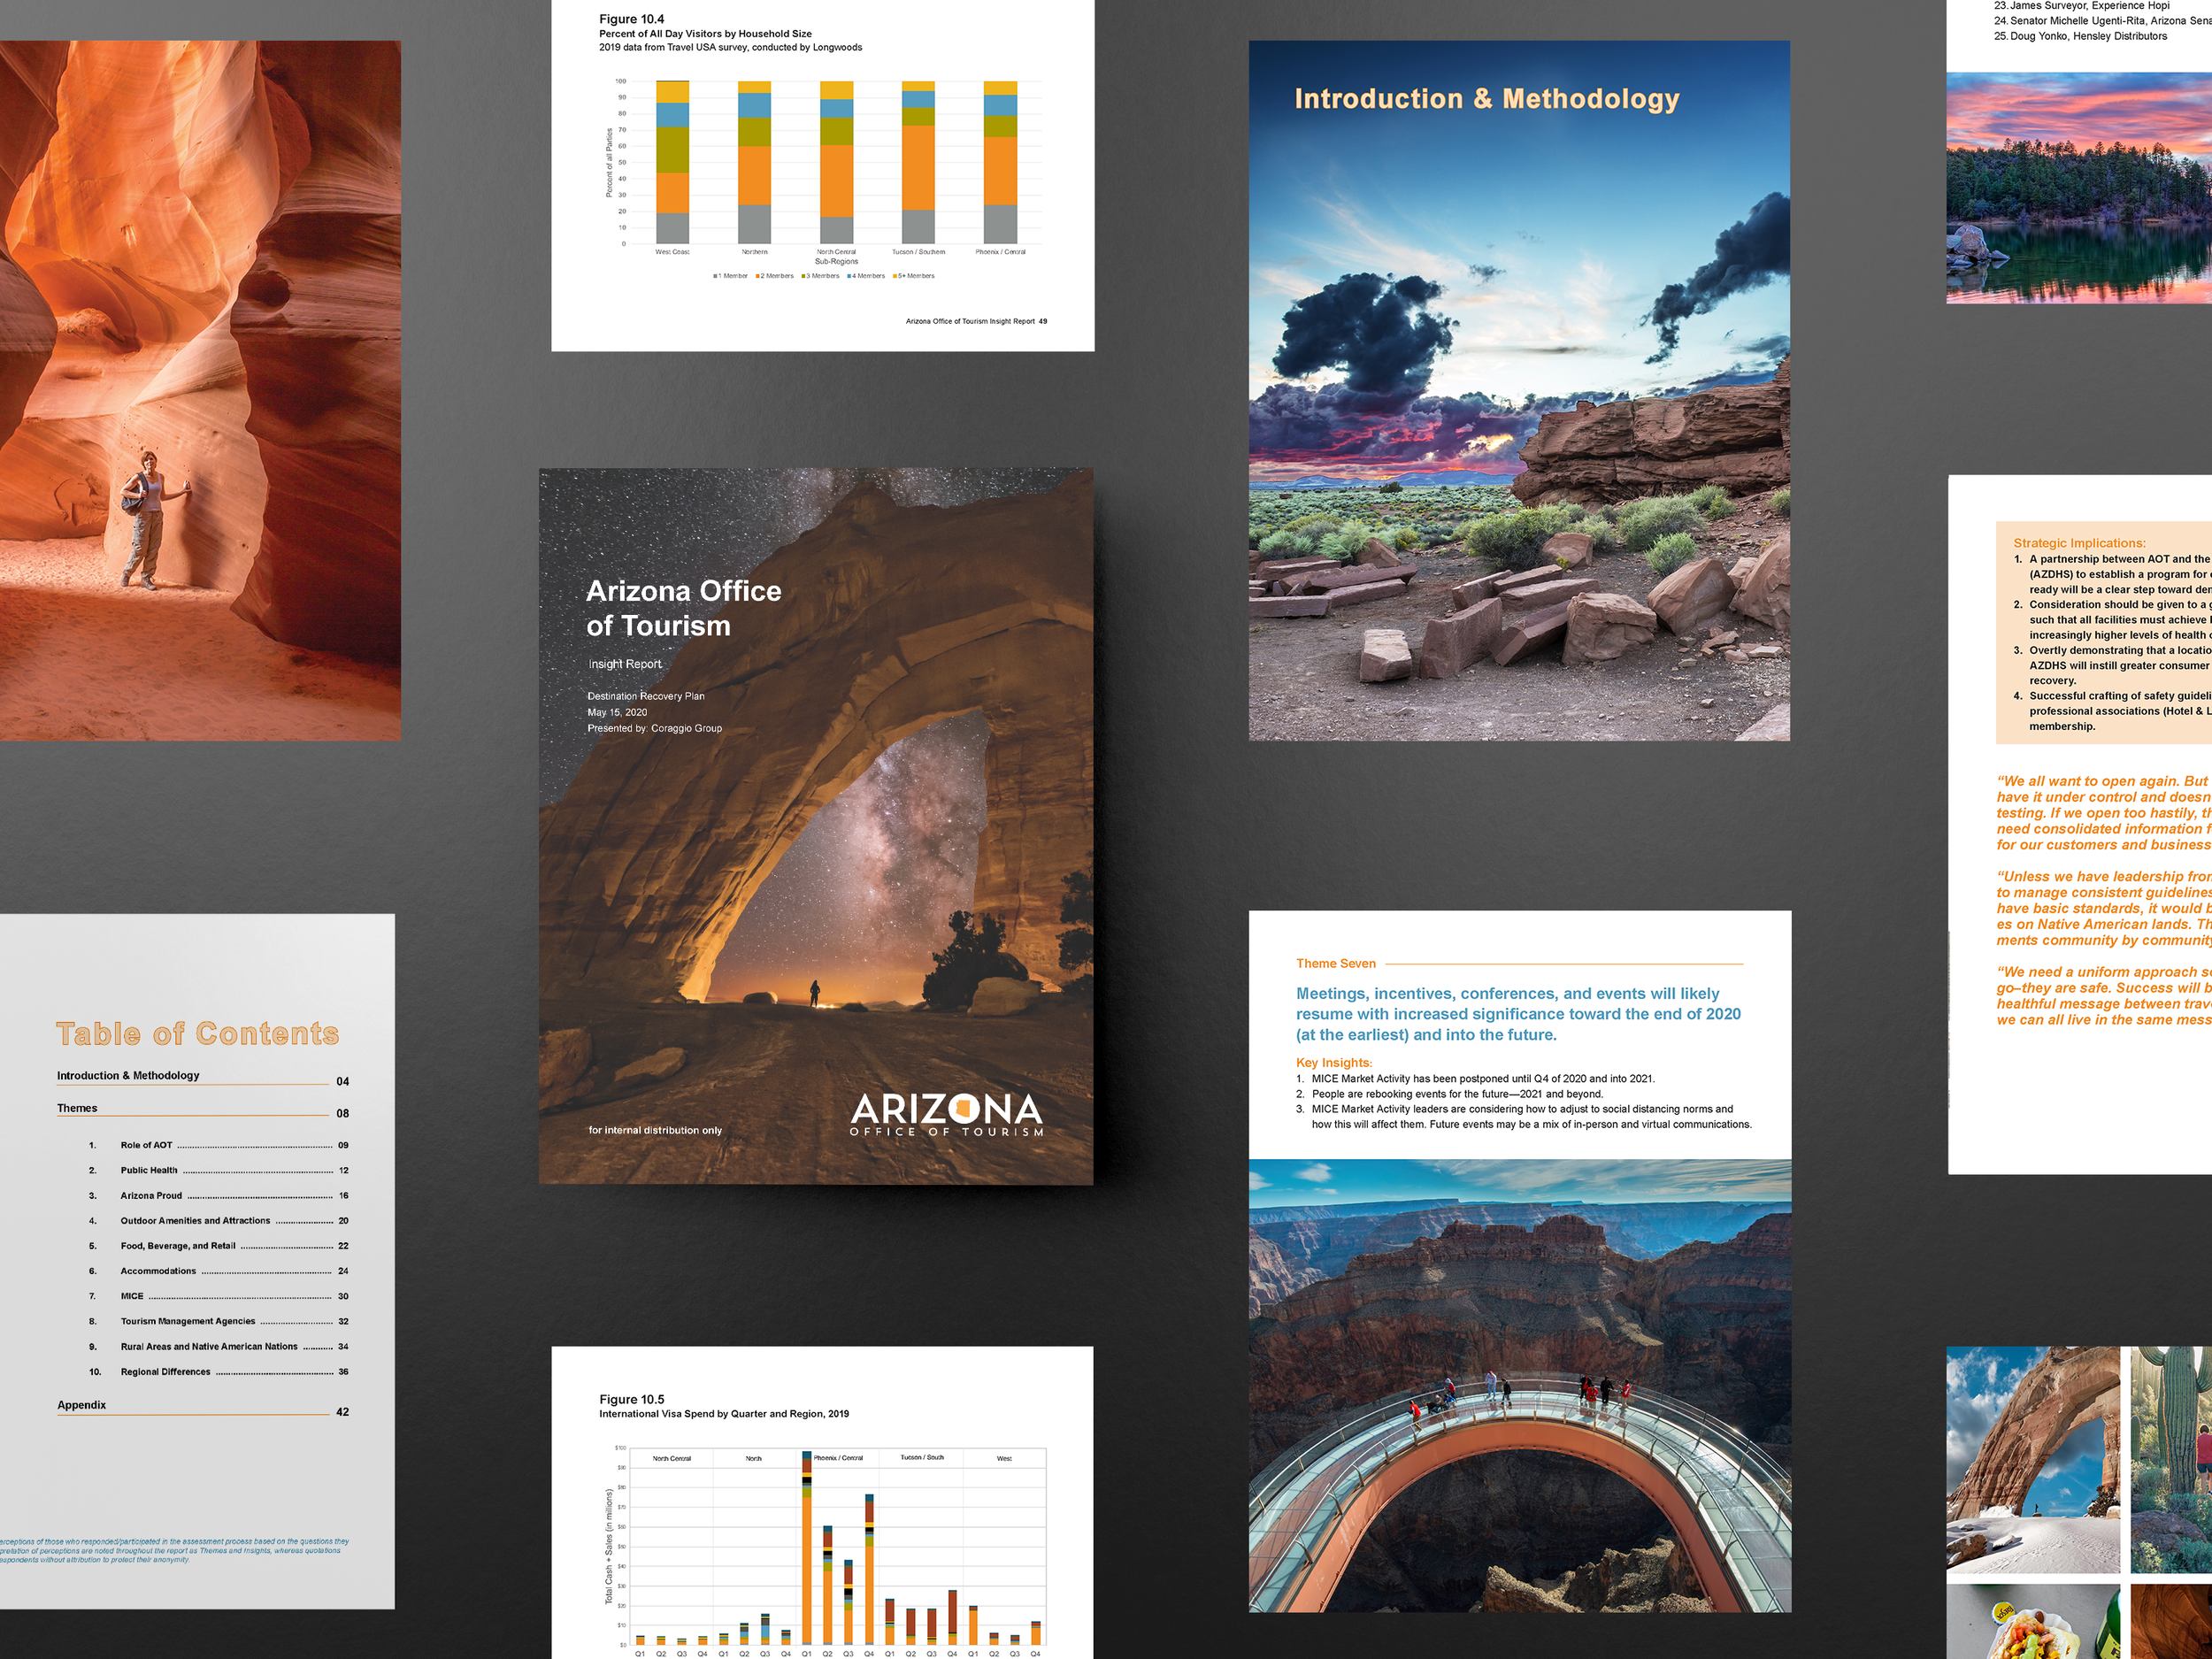Open the Insight Report cover page
Viewport: 2212px width, 1659px height.
(815, 825)
